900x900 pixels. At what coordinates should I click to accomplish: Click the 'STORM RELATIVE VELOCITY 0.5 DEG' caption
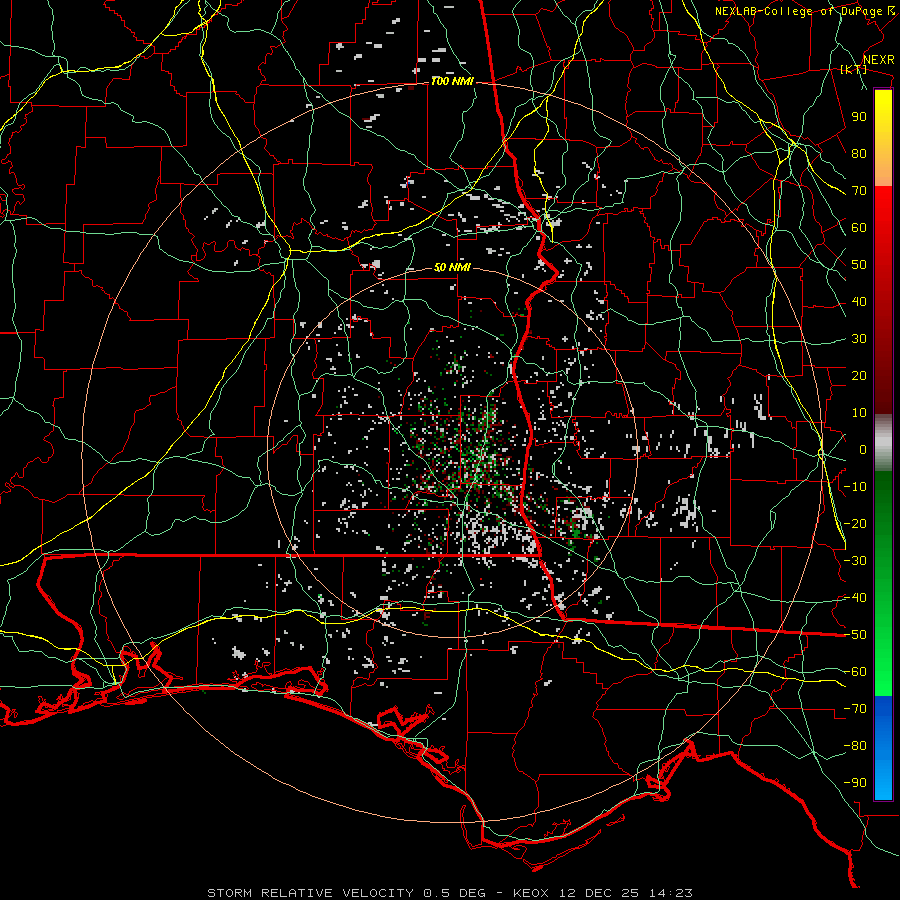pyautogui.click(x=346, y=893)
